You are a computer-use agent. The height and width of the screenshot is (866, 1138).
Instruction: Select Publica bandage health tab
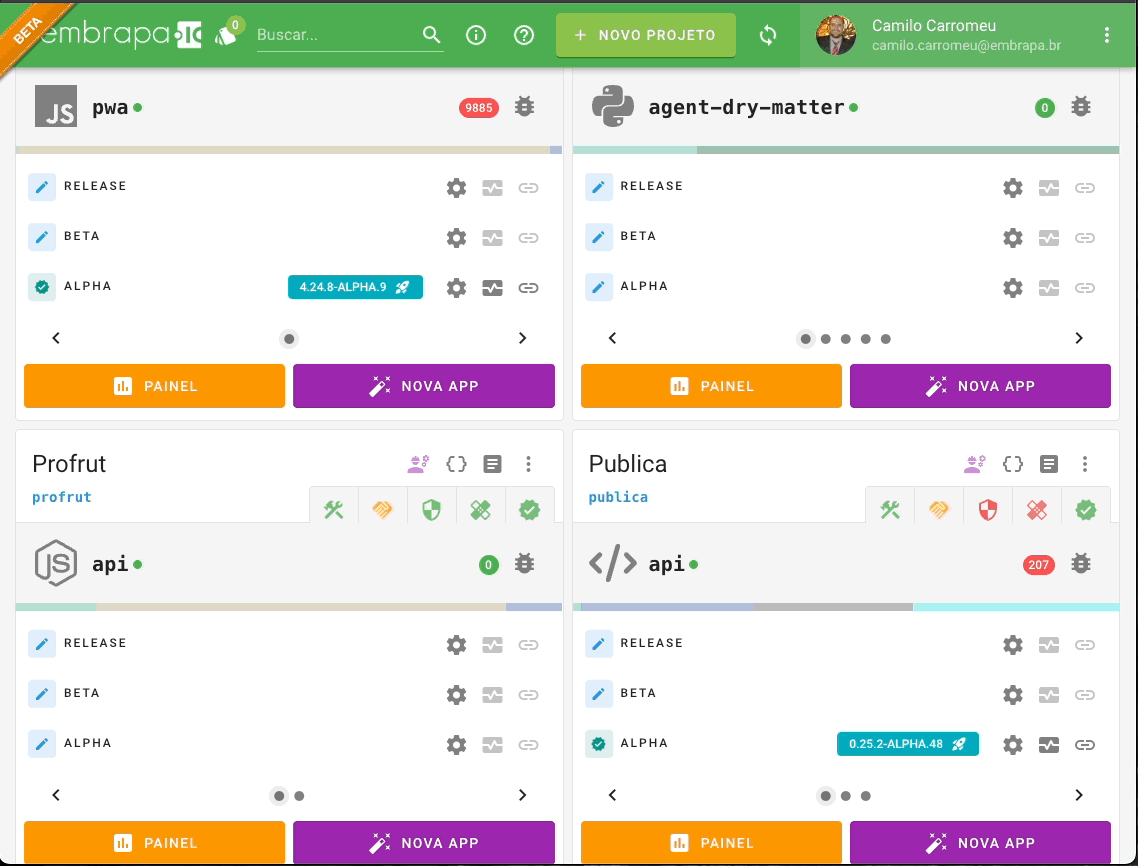tap(1036, 510)
